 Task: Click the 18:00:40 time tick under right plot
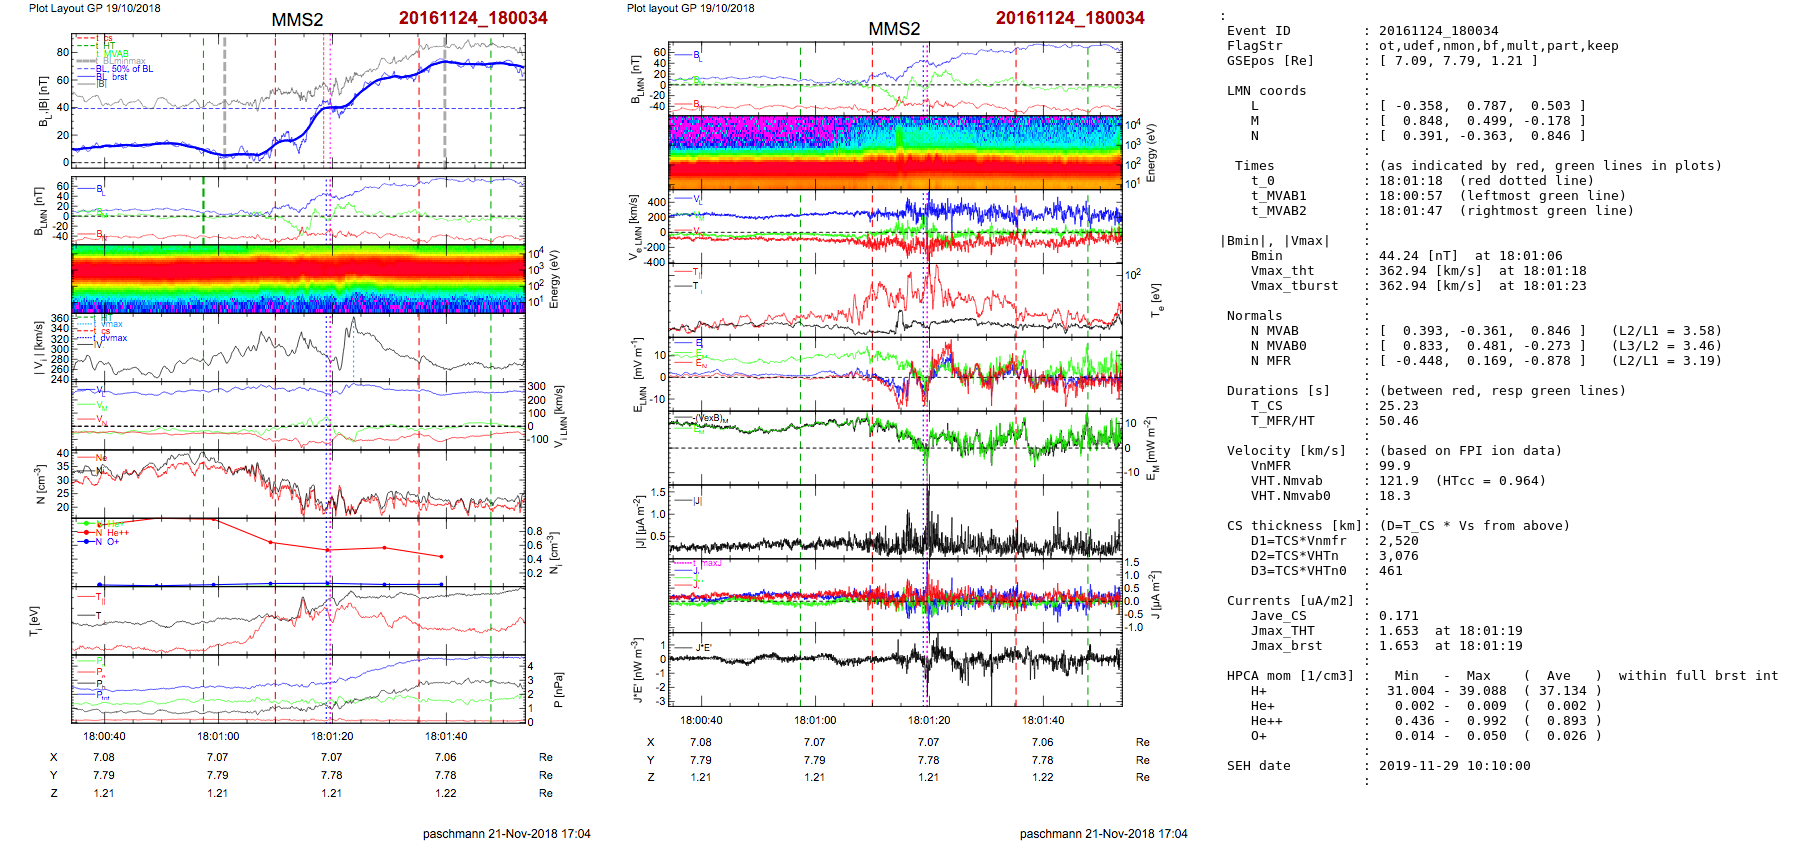701,720
